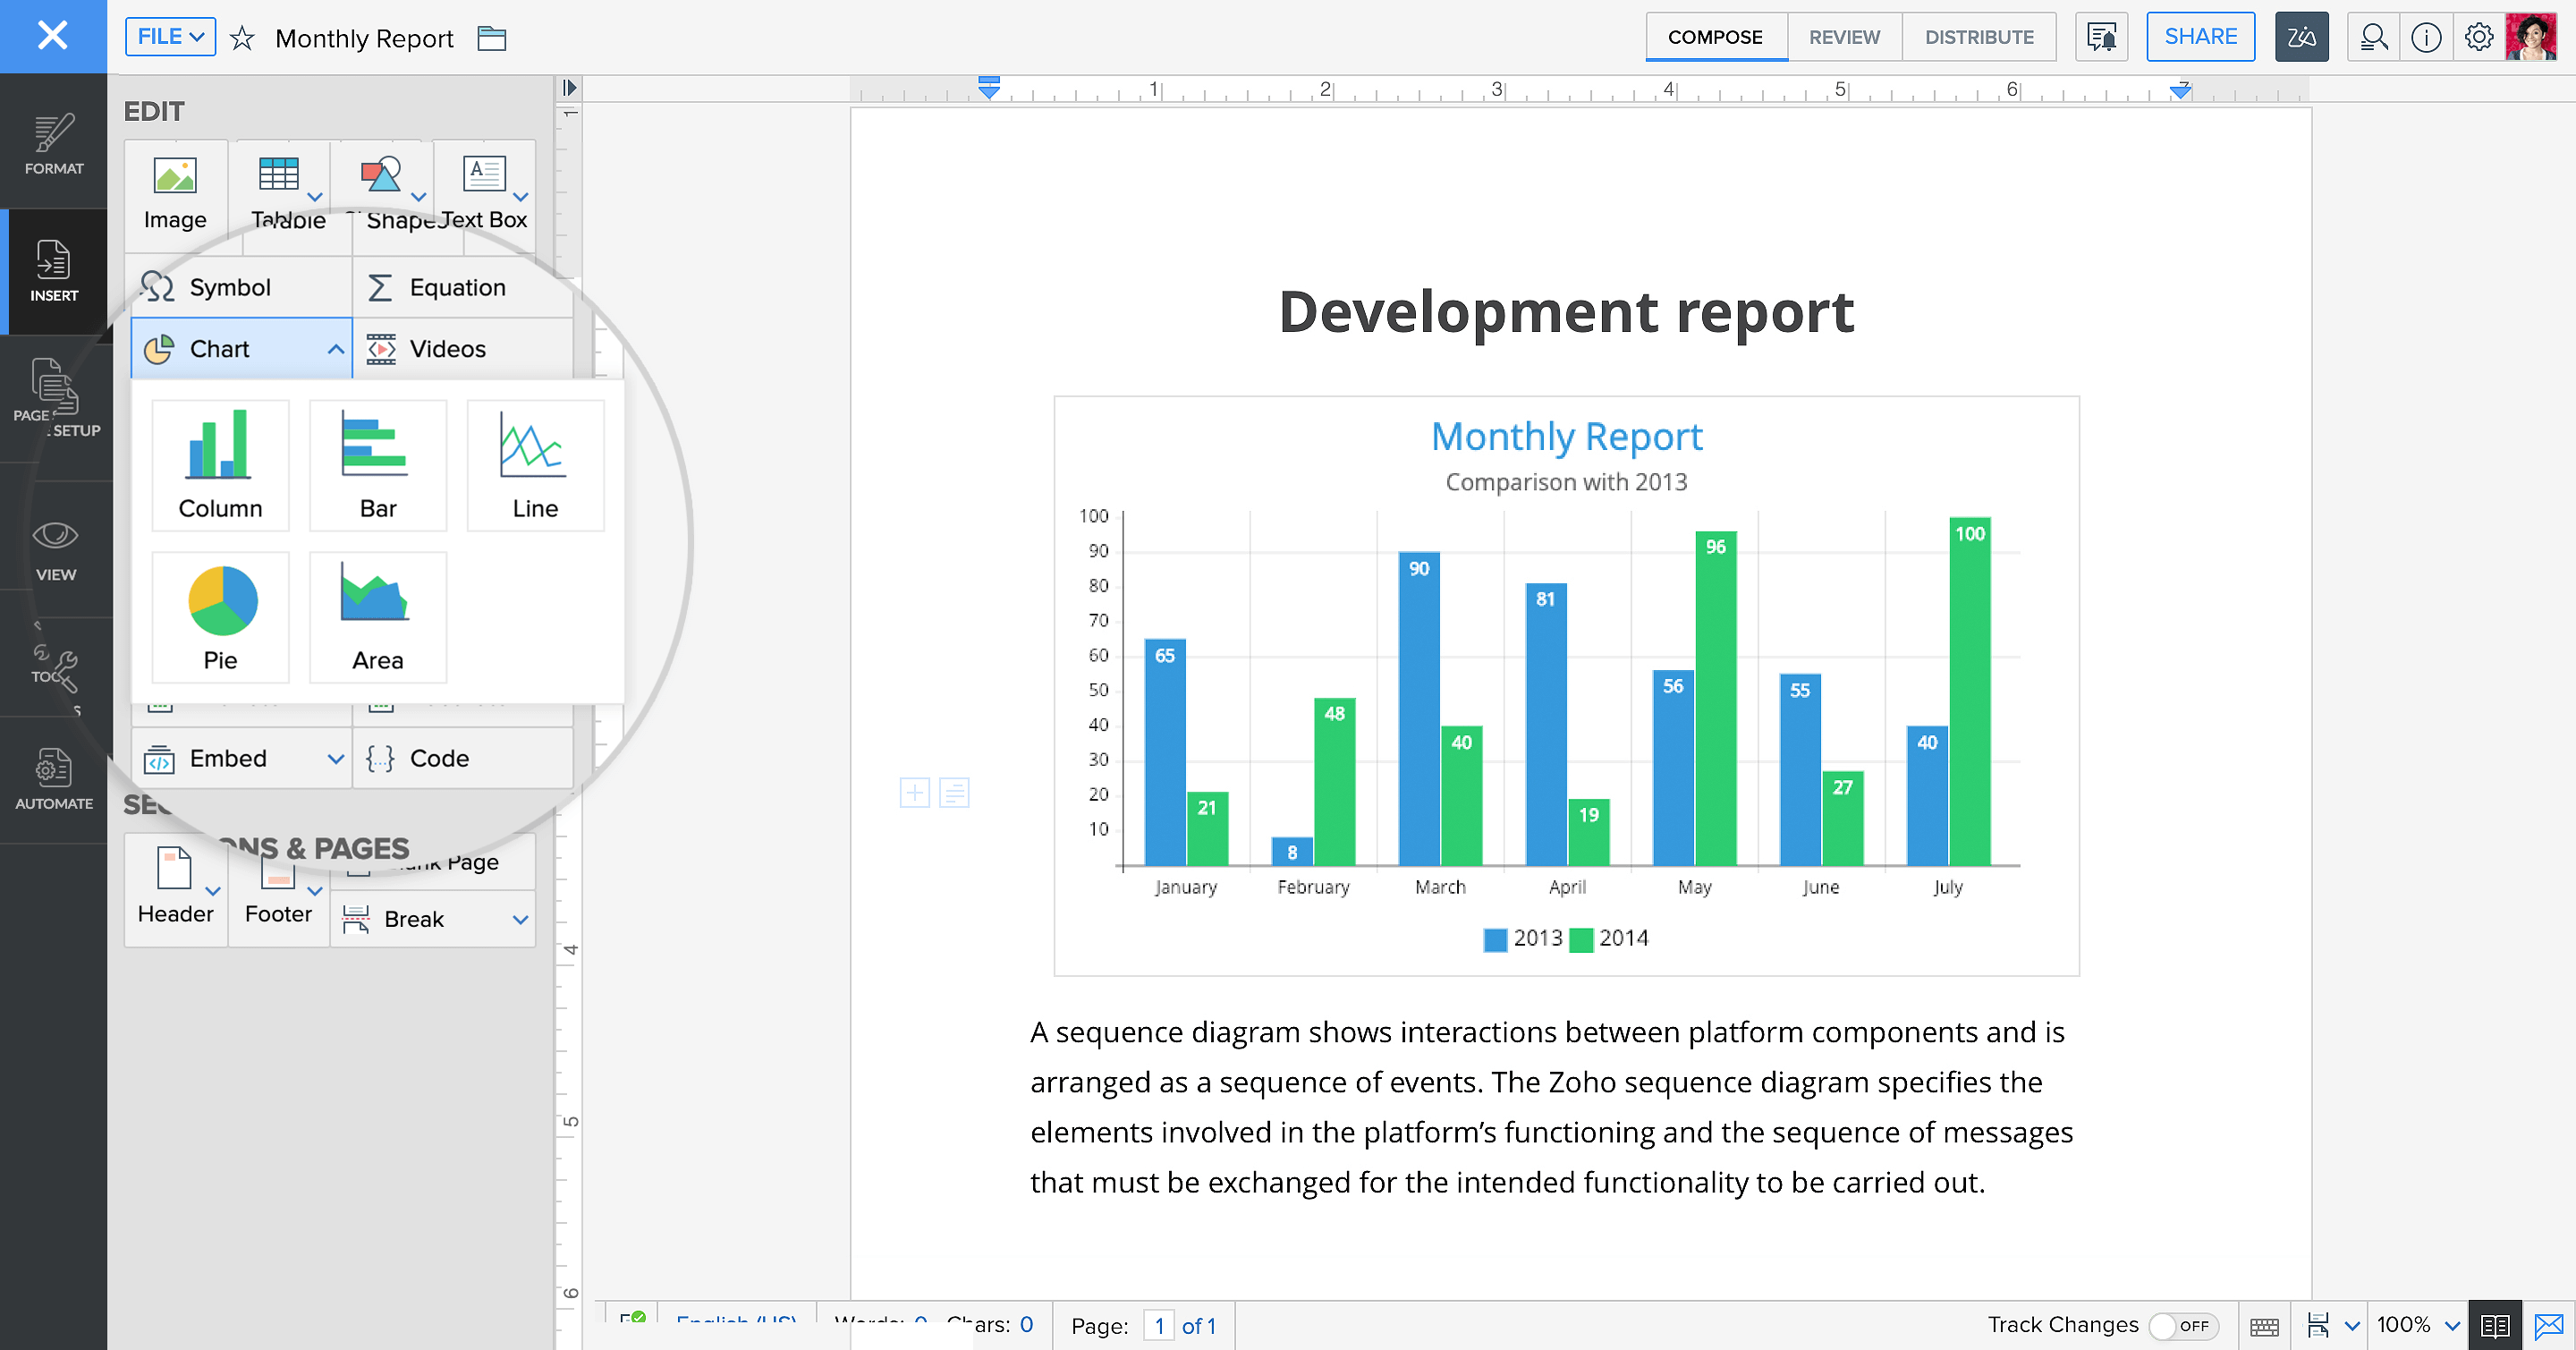The image size is (2576, 1350).
Task: Switch to the COMPOSE tab
Action: tap(1715, 37)
